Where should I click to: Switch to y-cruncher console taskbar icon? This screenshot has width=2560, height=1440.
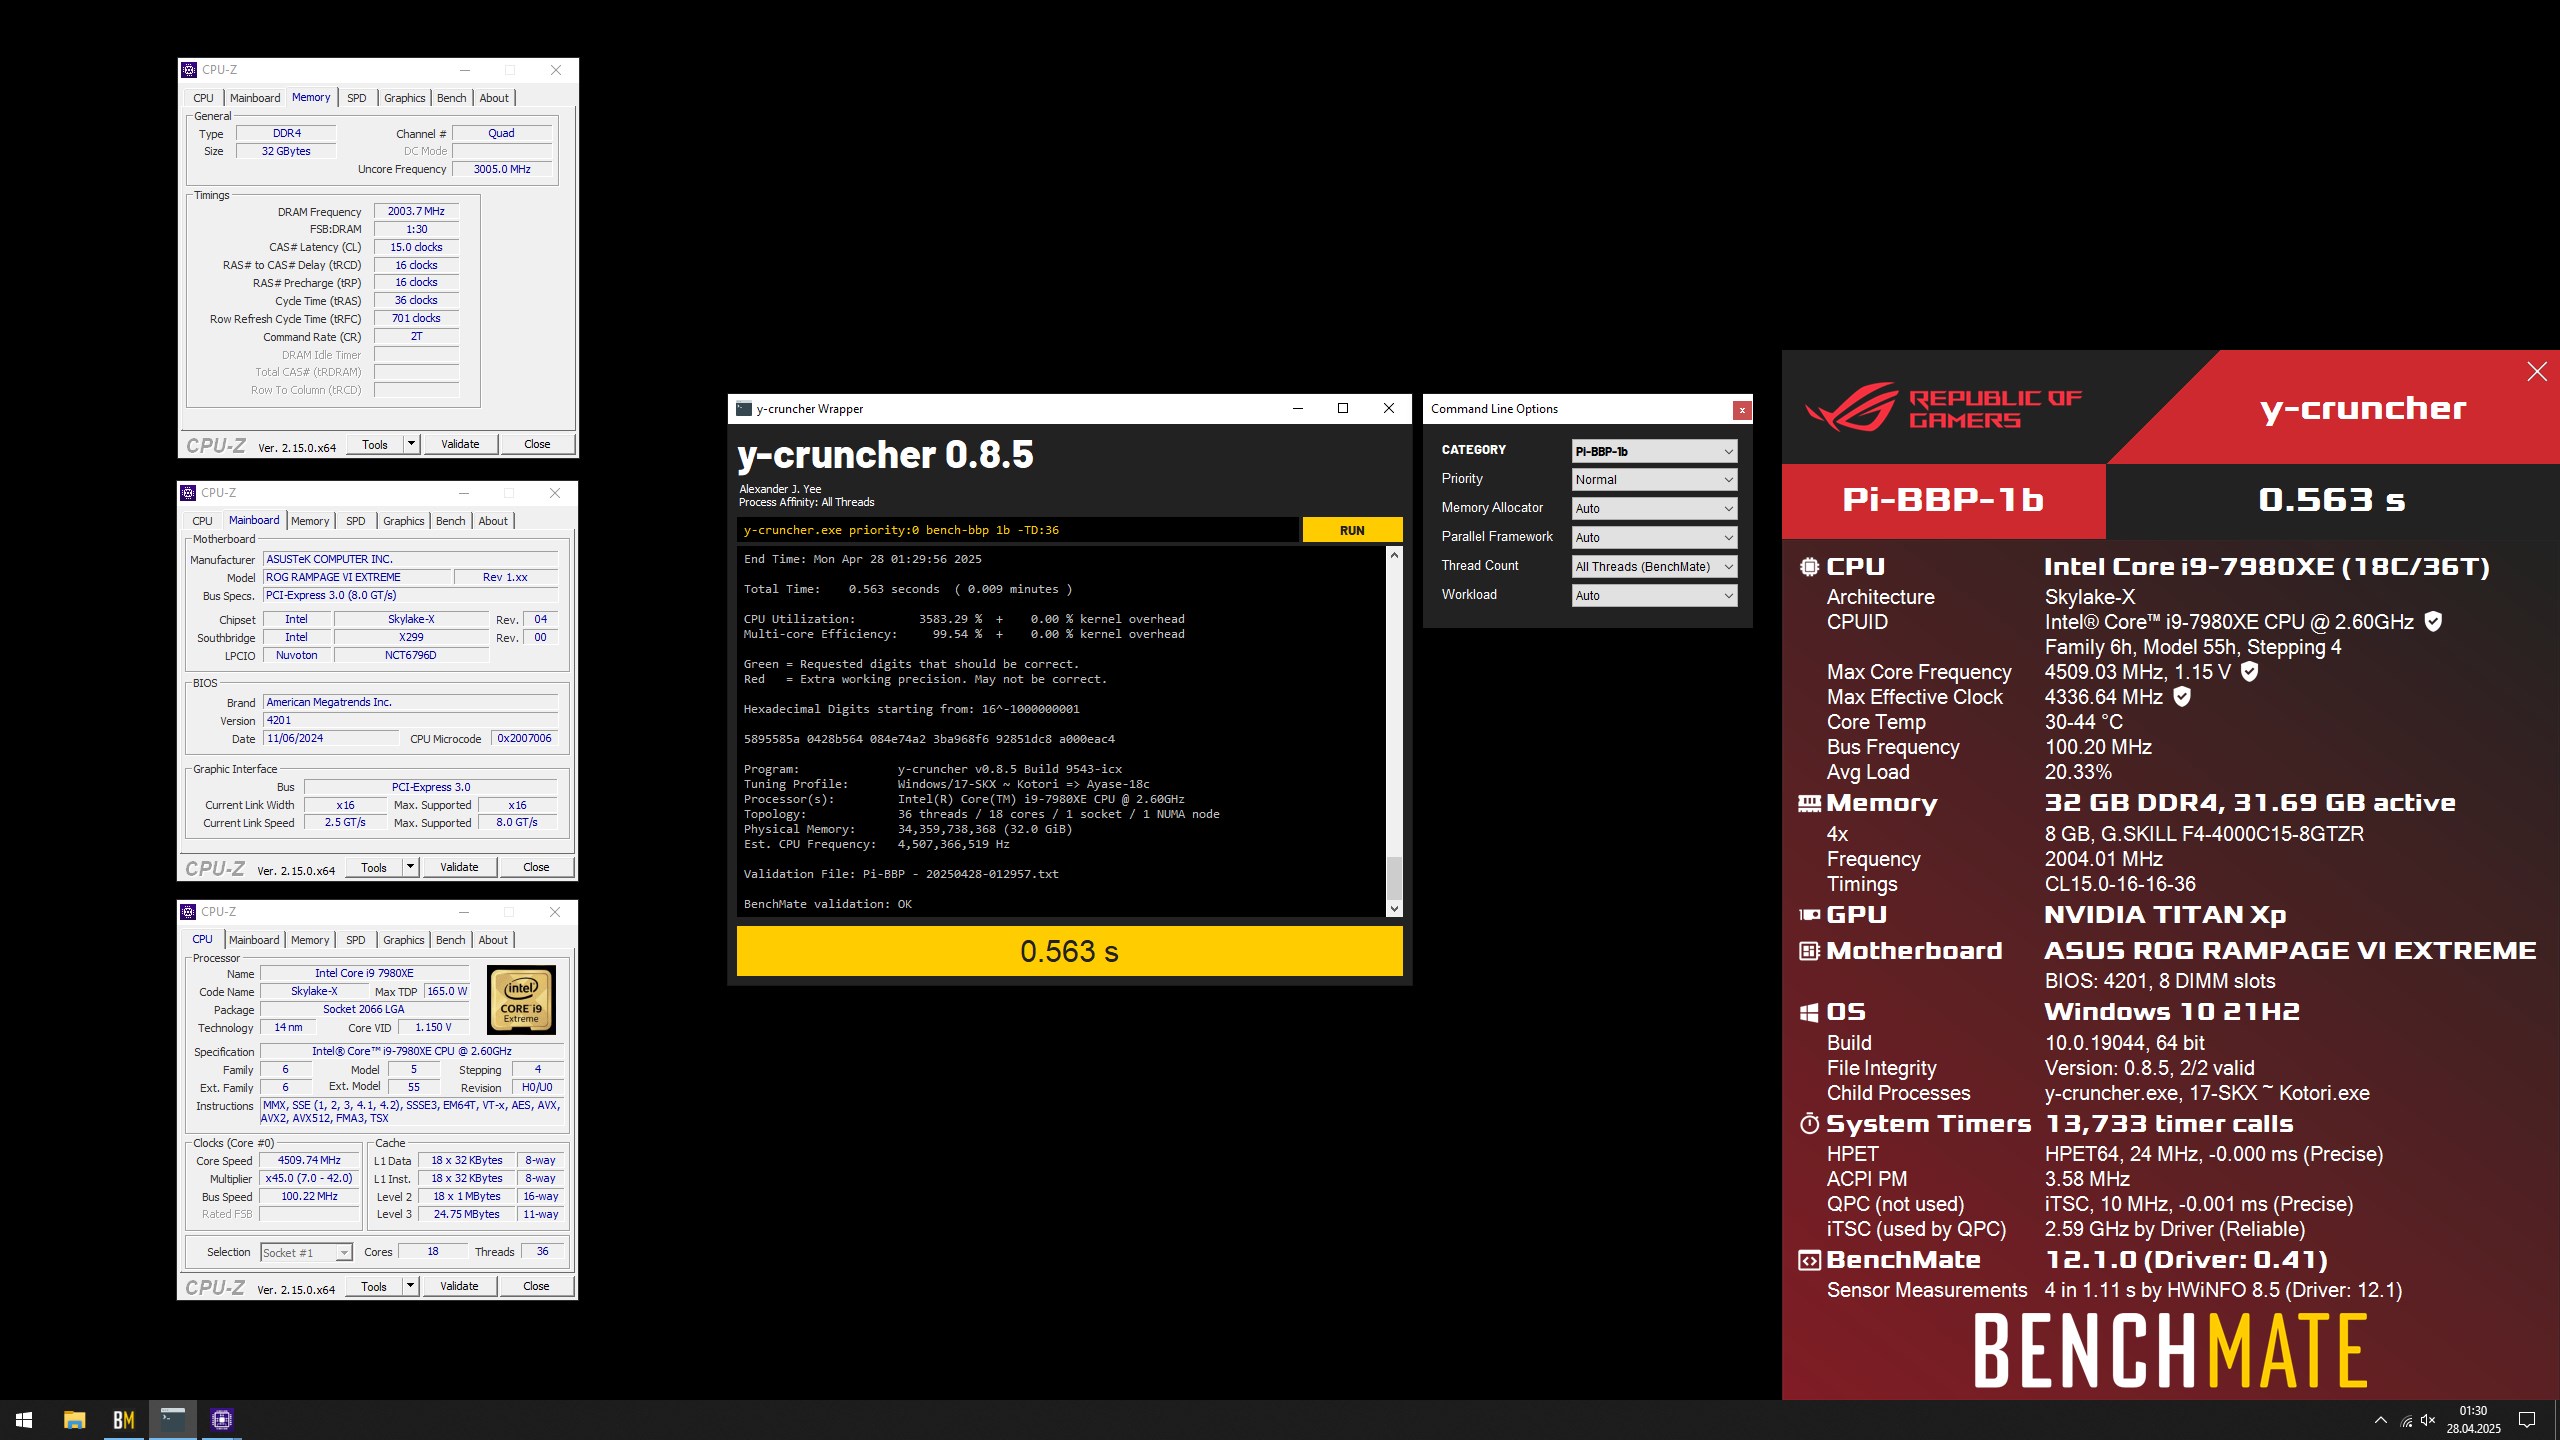(x=173, y=1420)
